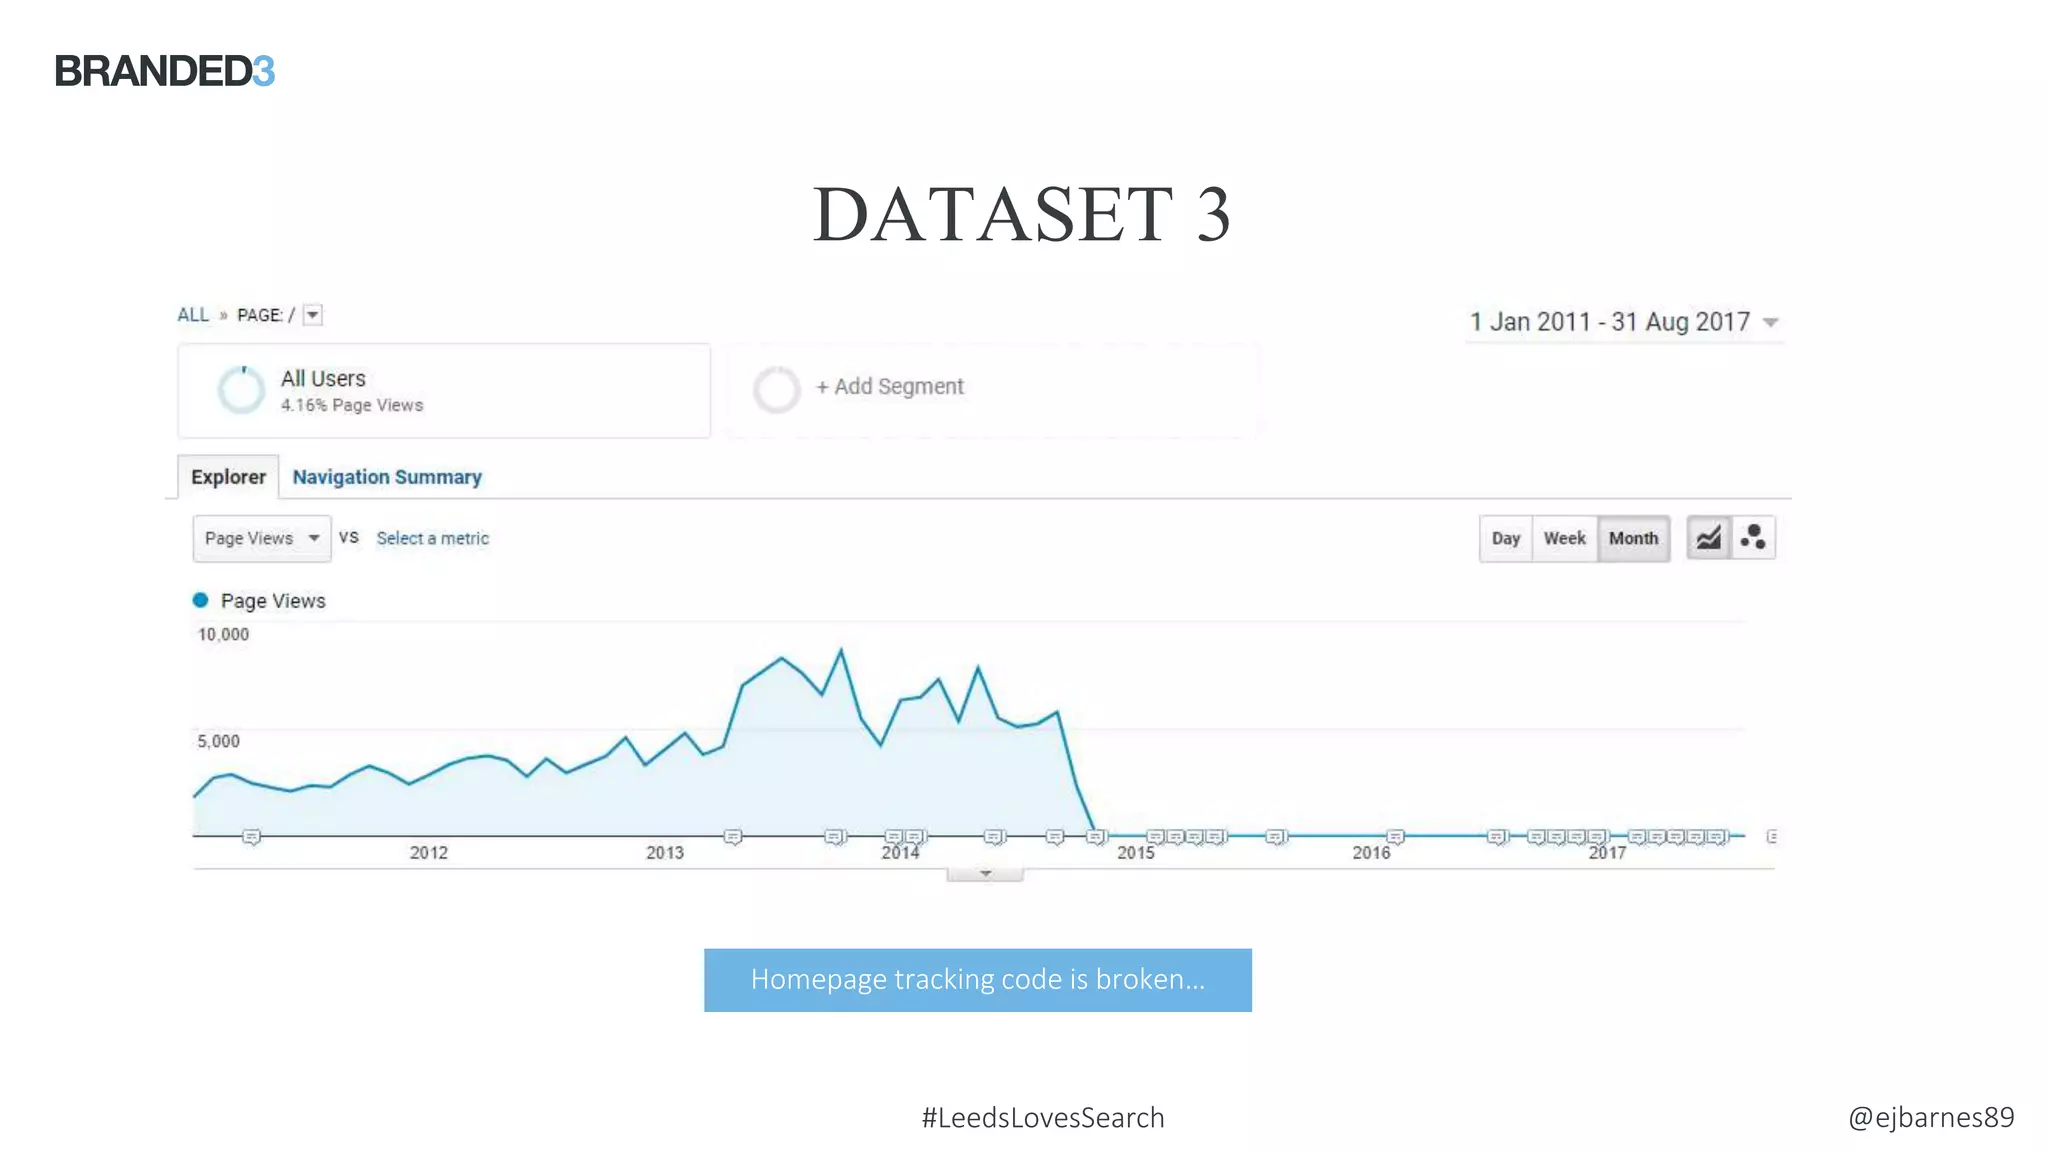
Task: Open the annotation marker above the 2016 label
Action: (x=1395, y=836)
